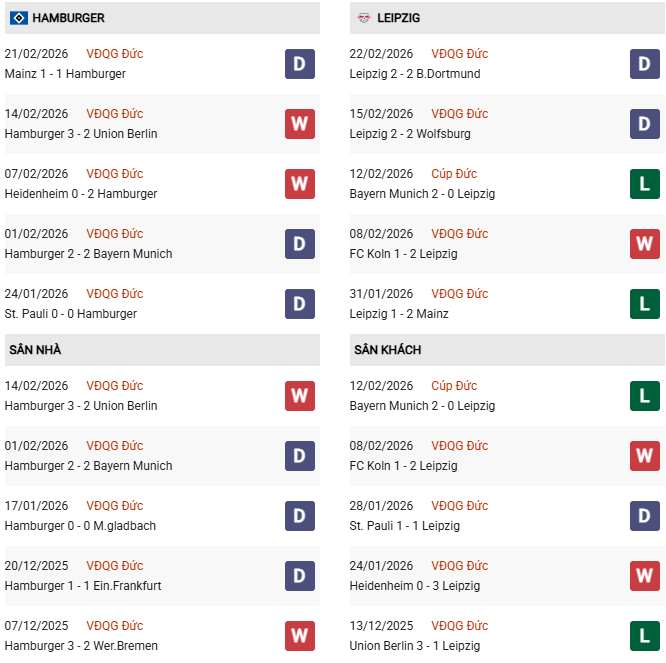Click the L badge for Union Berlin 3 - 1 Leipzig
666x663 pixels.
point(645,636)
